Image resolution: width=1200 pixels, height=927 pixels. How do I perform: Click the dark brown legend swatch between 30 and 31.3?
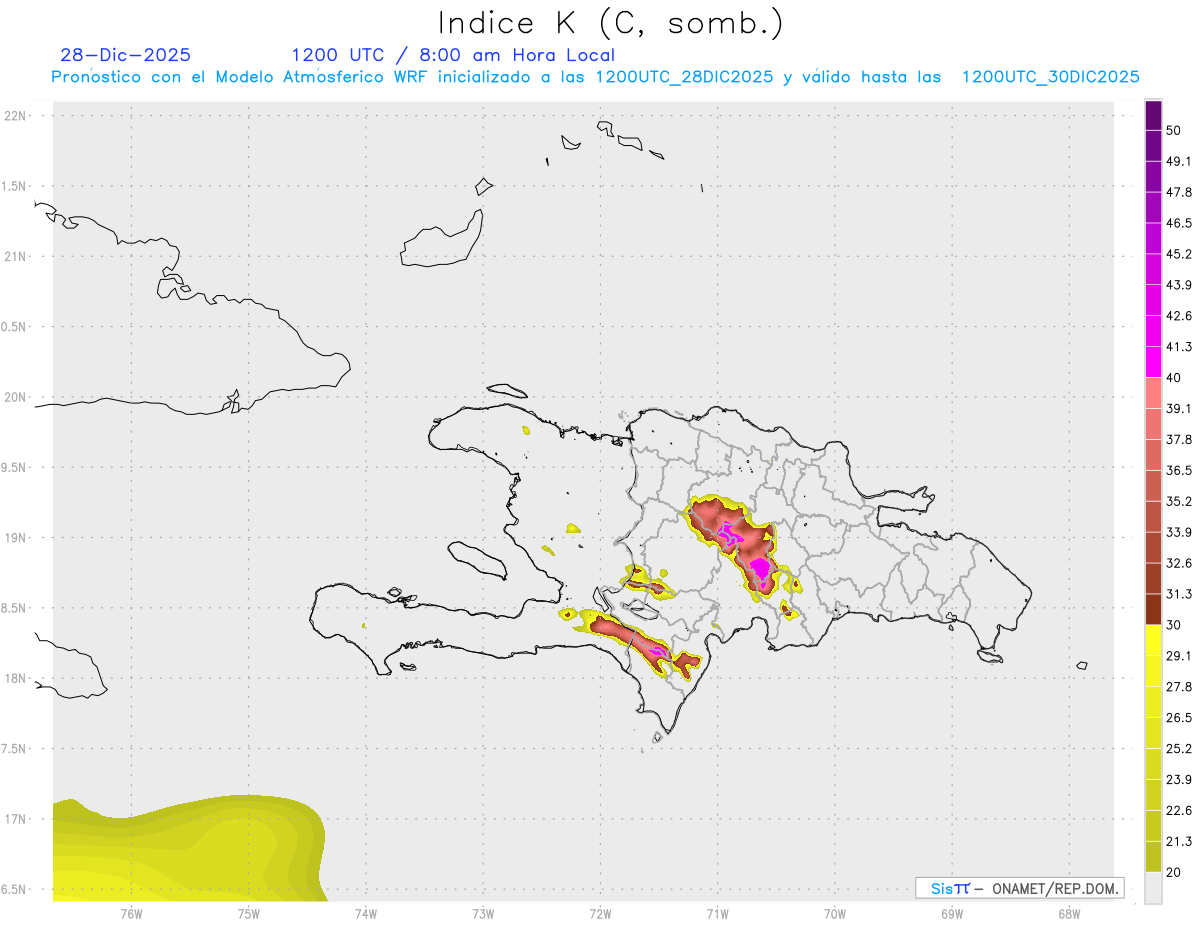point(1153,610)
